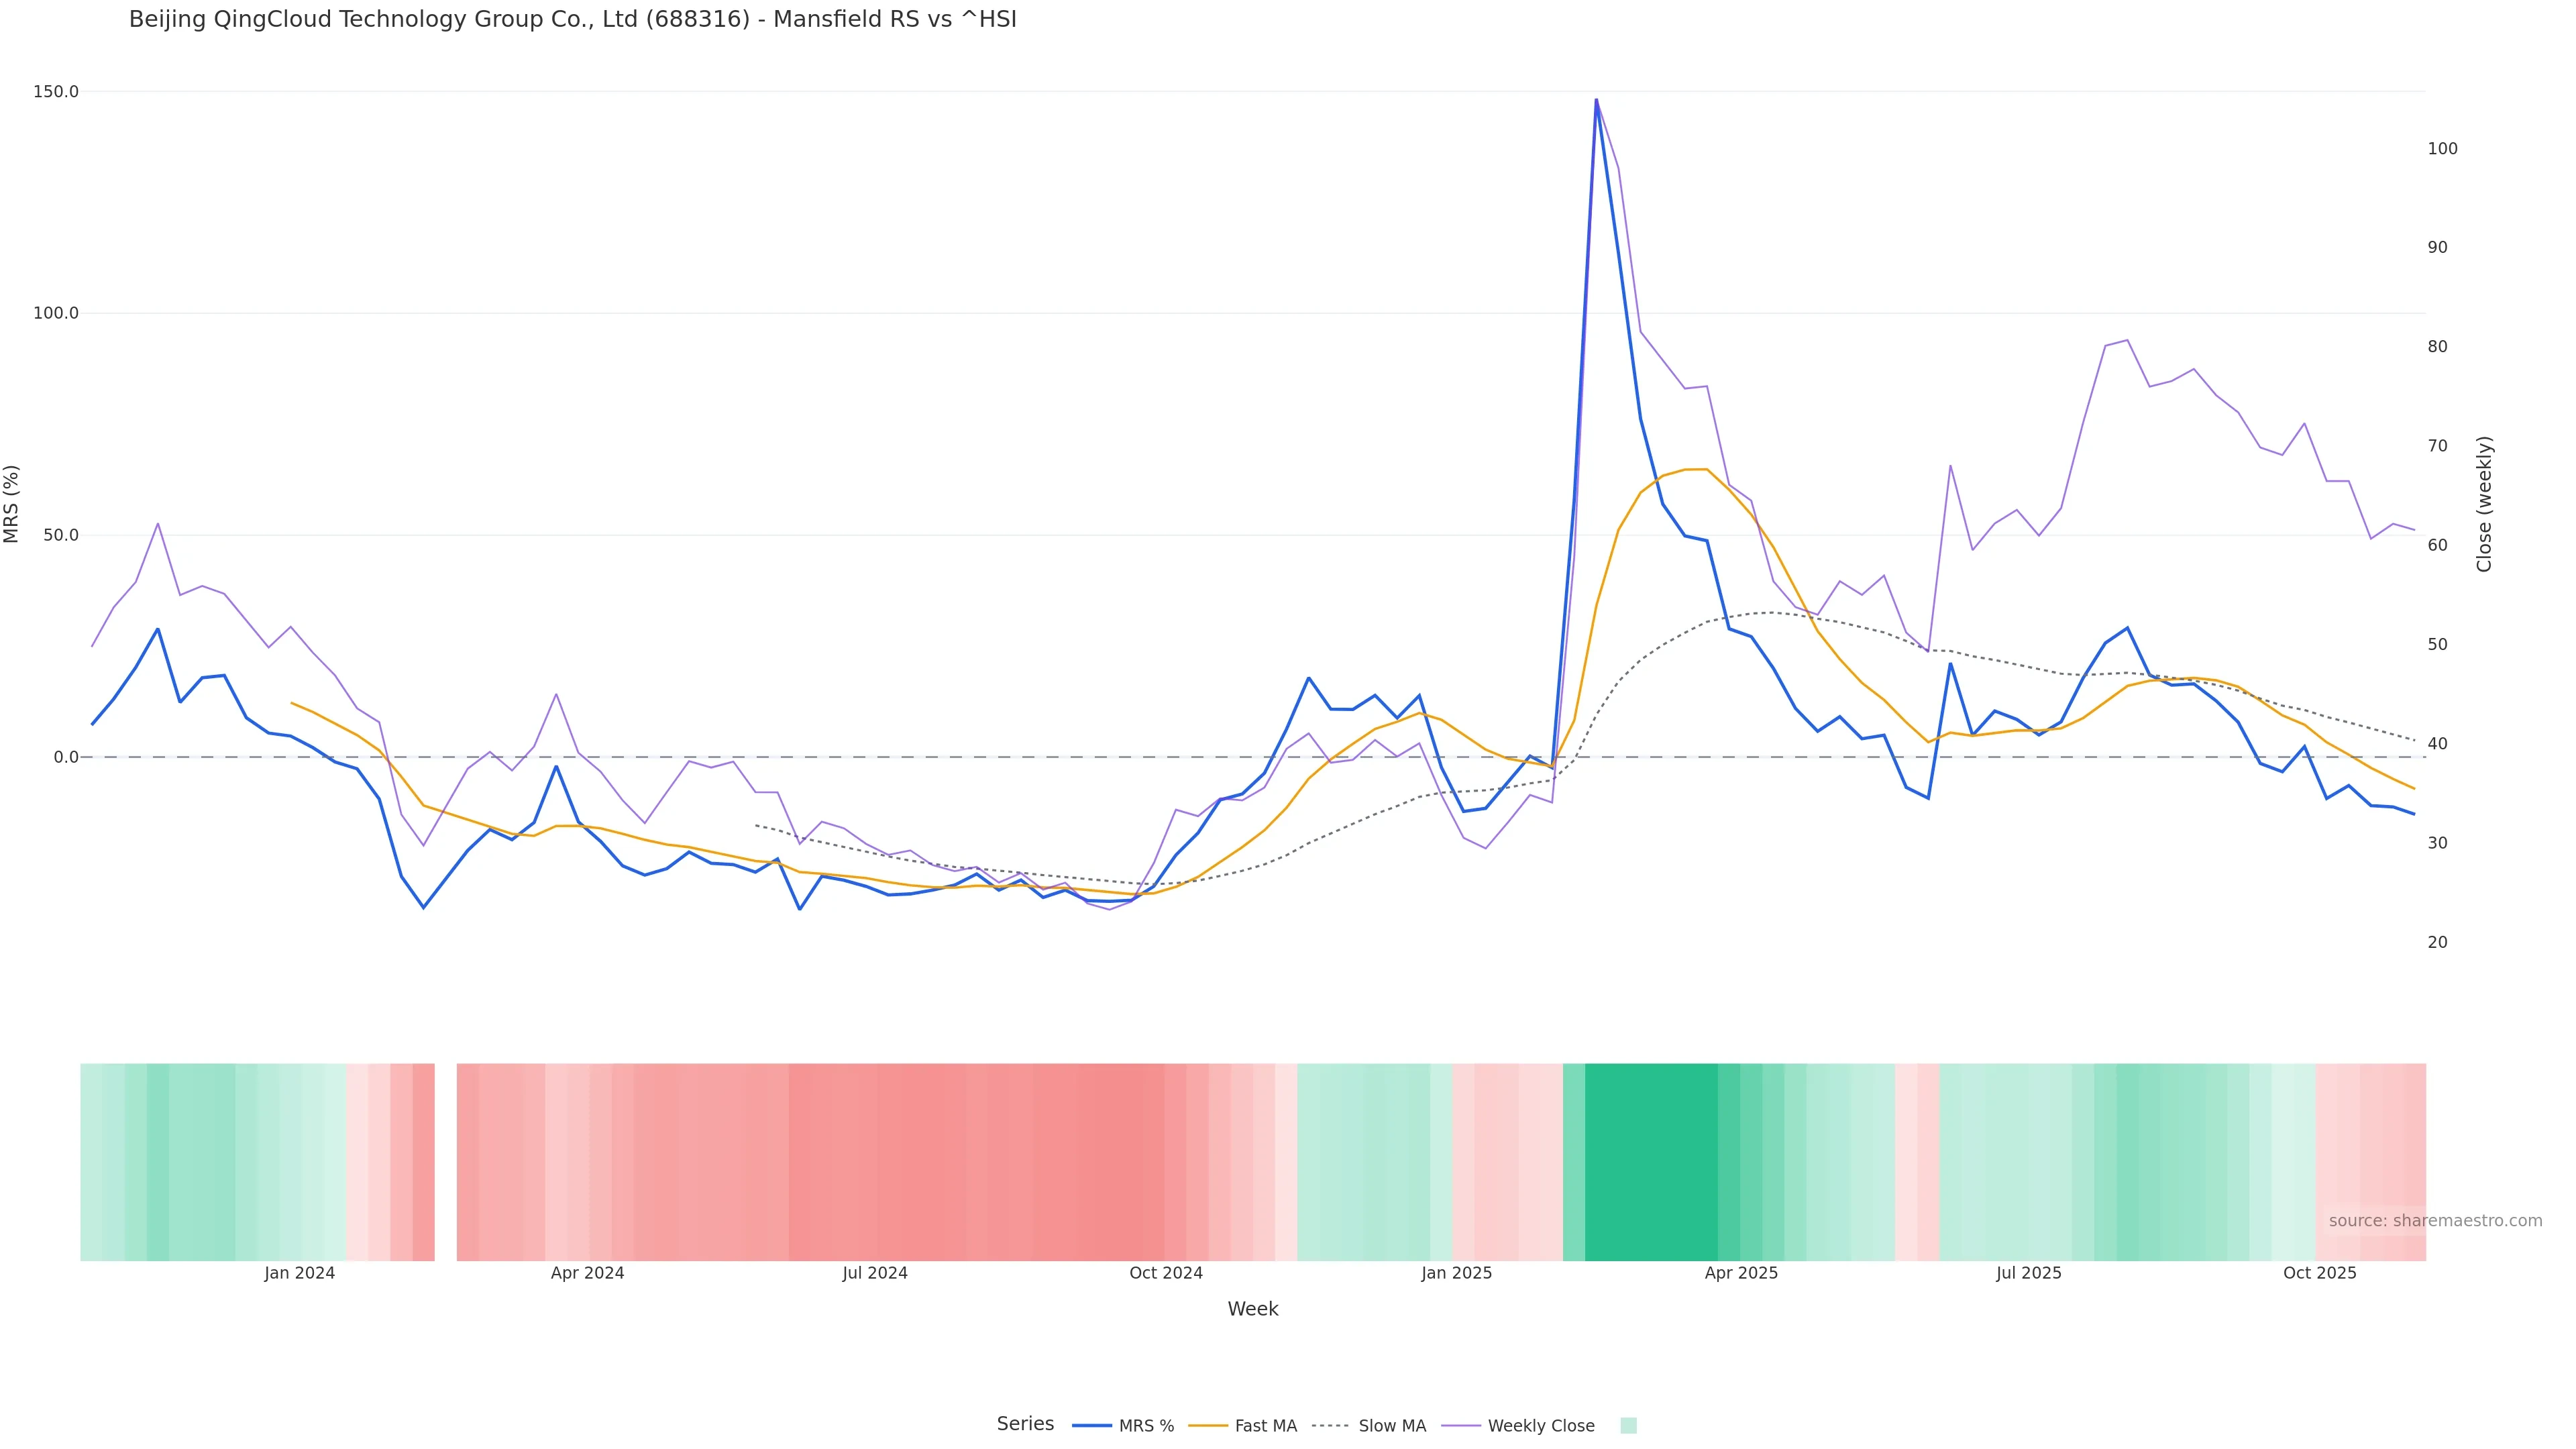Screen dimensions: 2576x1449
Task: Click the Oct 2024 x-axis tick label
Action: pyautogui.click(x=1166, y=1273)
